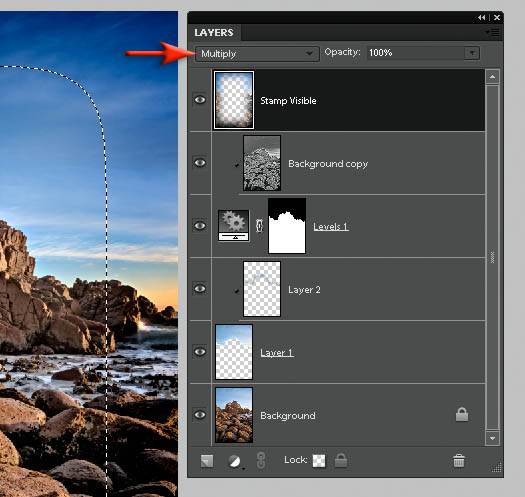Open the adjustment layer creation icon

235,461
